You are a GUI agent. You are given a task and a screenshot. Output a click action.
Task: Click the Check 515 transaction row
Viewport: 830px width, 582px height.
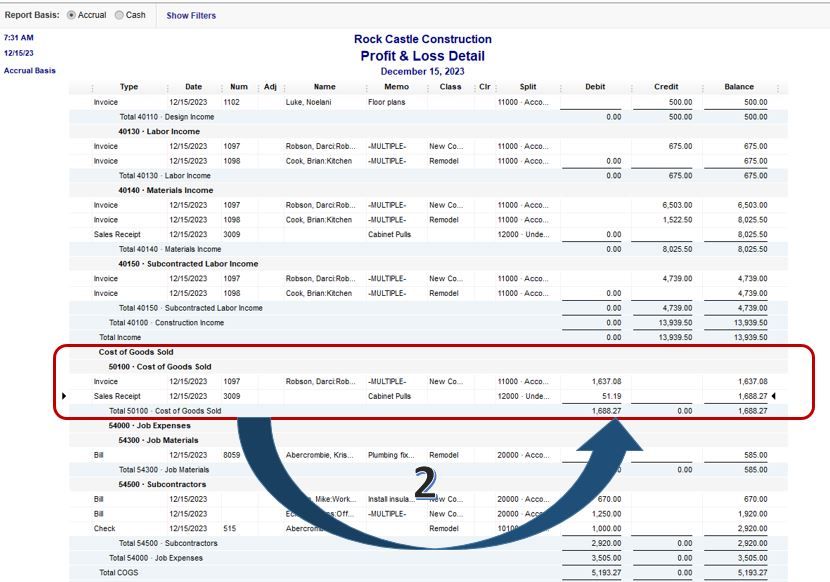pos(428,529)
